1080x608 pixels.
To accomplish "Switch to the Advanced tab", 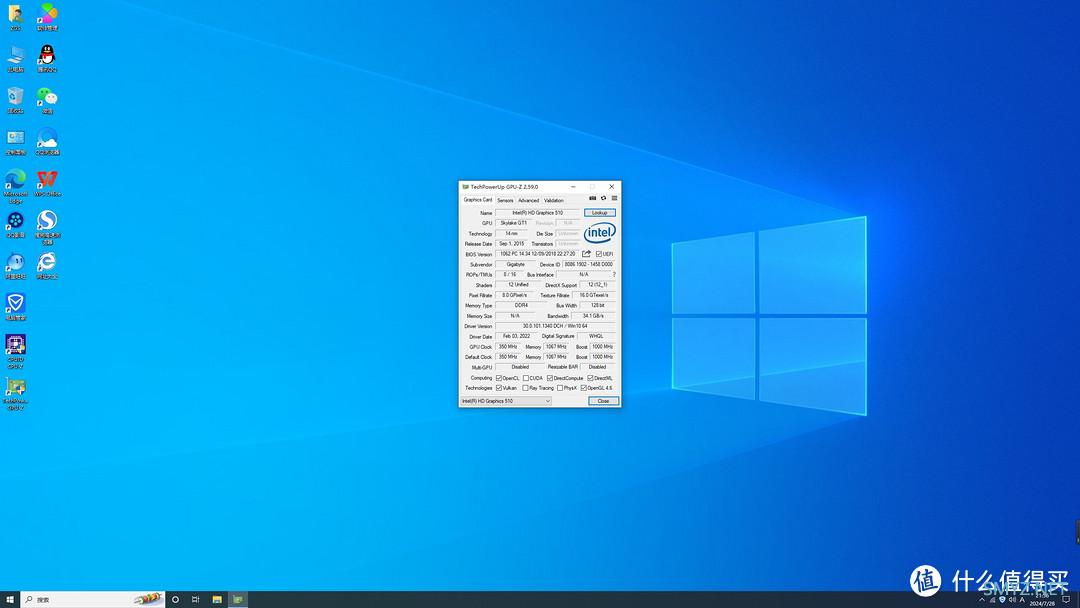I will tap(528, 200).
